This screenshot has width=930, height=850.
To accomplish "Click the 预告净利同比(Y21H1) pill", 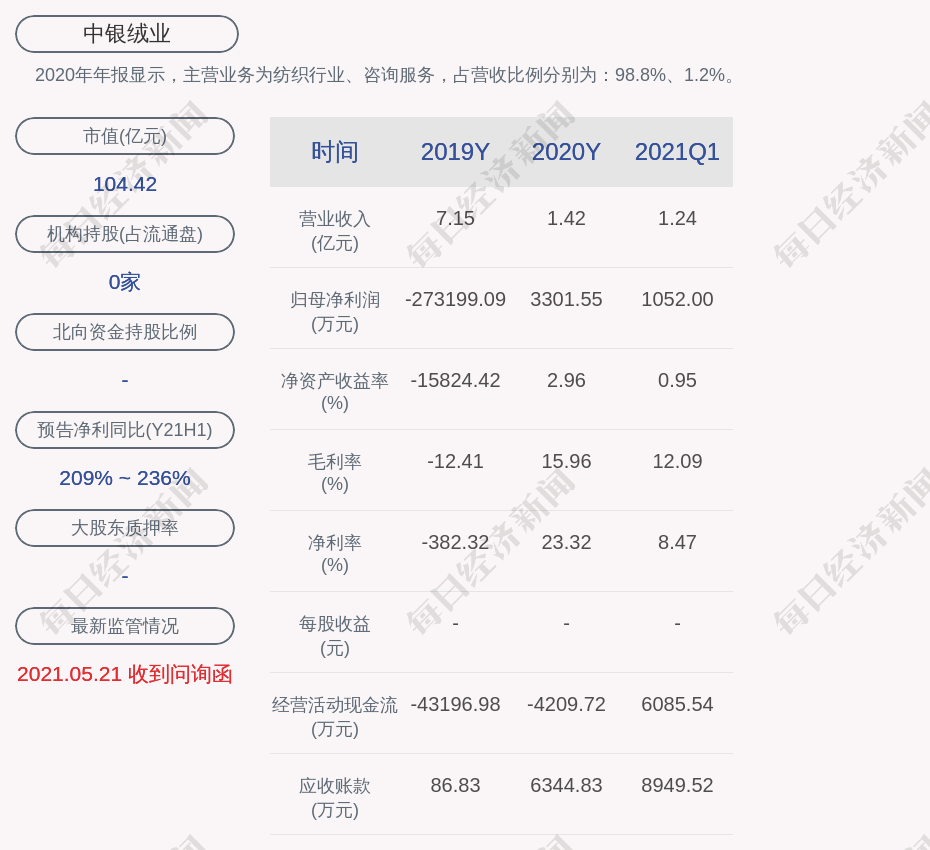I will 125,429.
